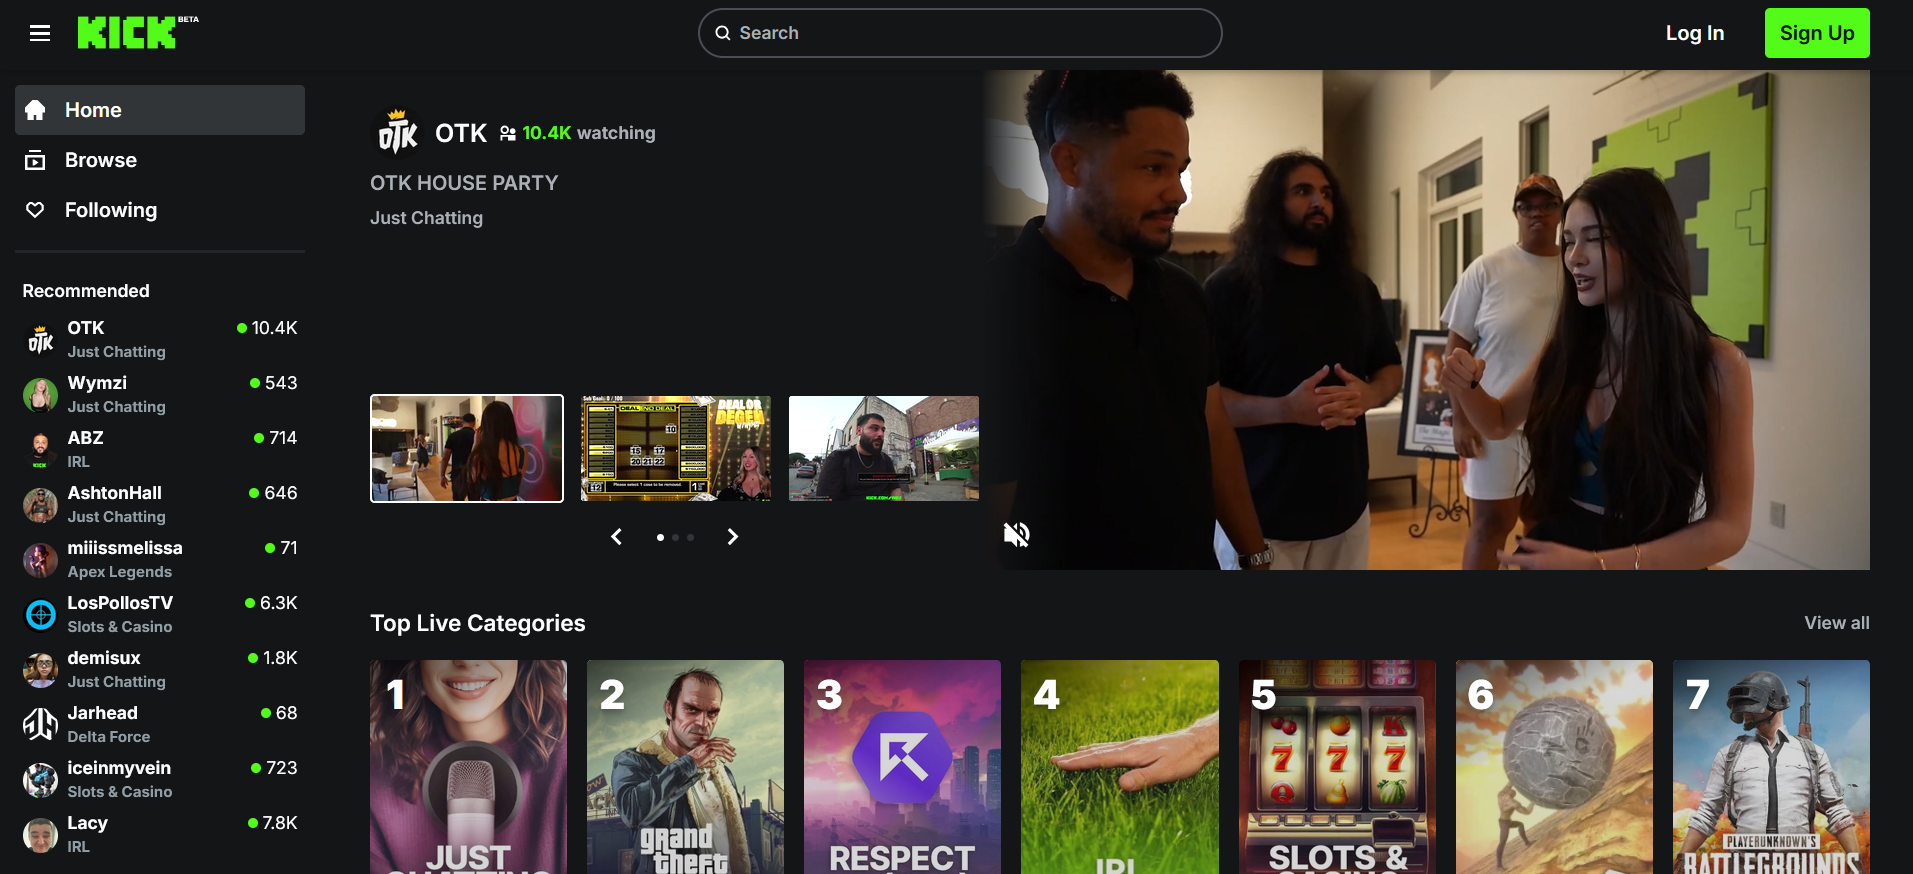Open demisux avatar in Recommended list
This screenshot has width=1913, height=874.
[x=40, y=670]
